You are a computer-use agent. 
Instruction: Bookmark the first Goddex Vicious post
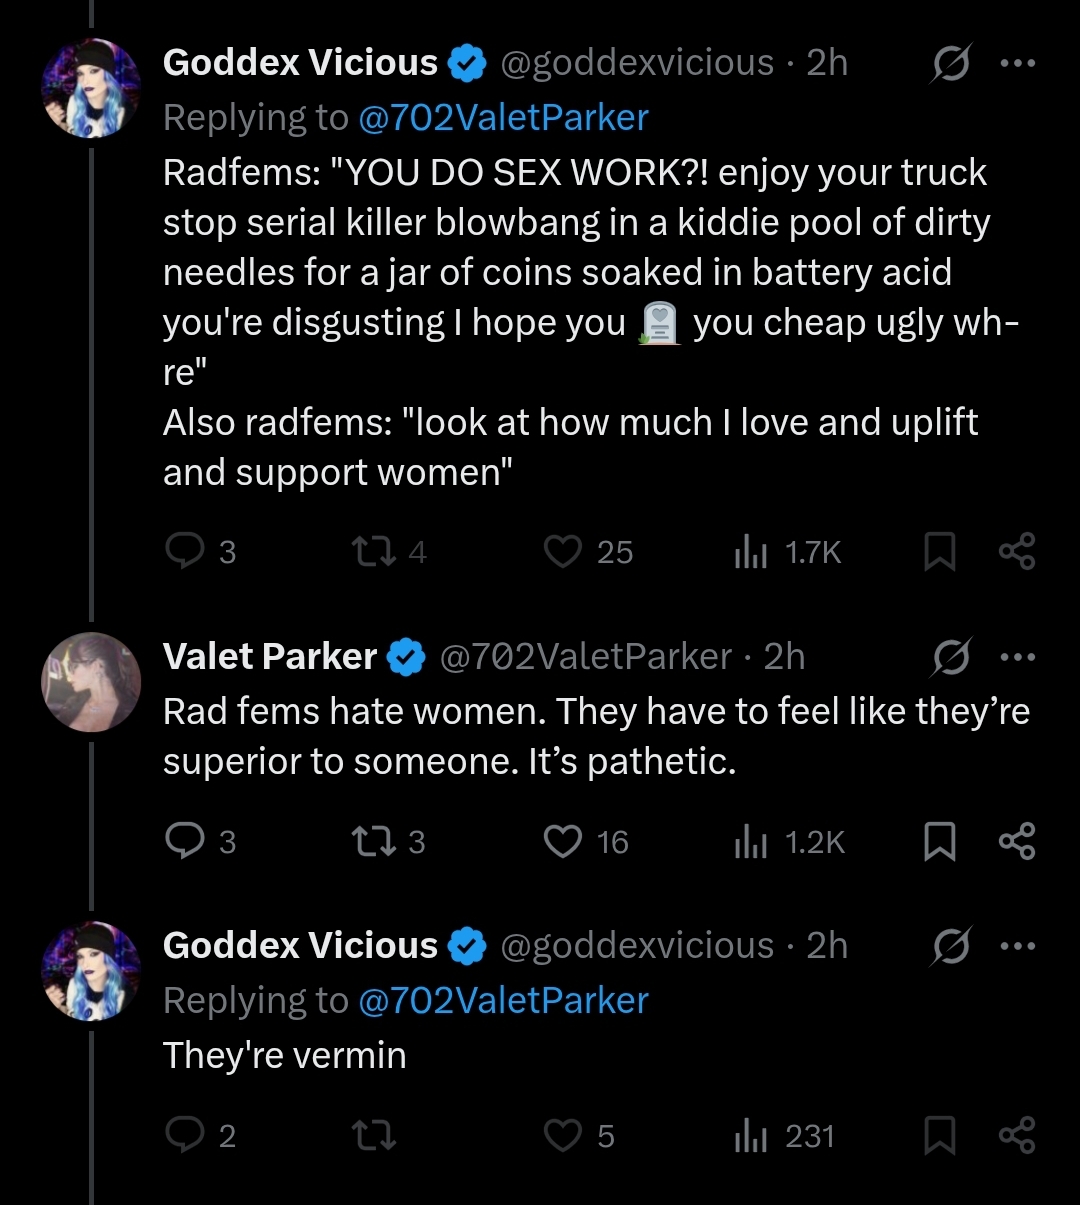point(939,551)
